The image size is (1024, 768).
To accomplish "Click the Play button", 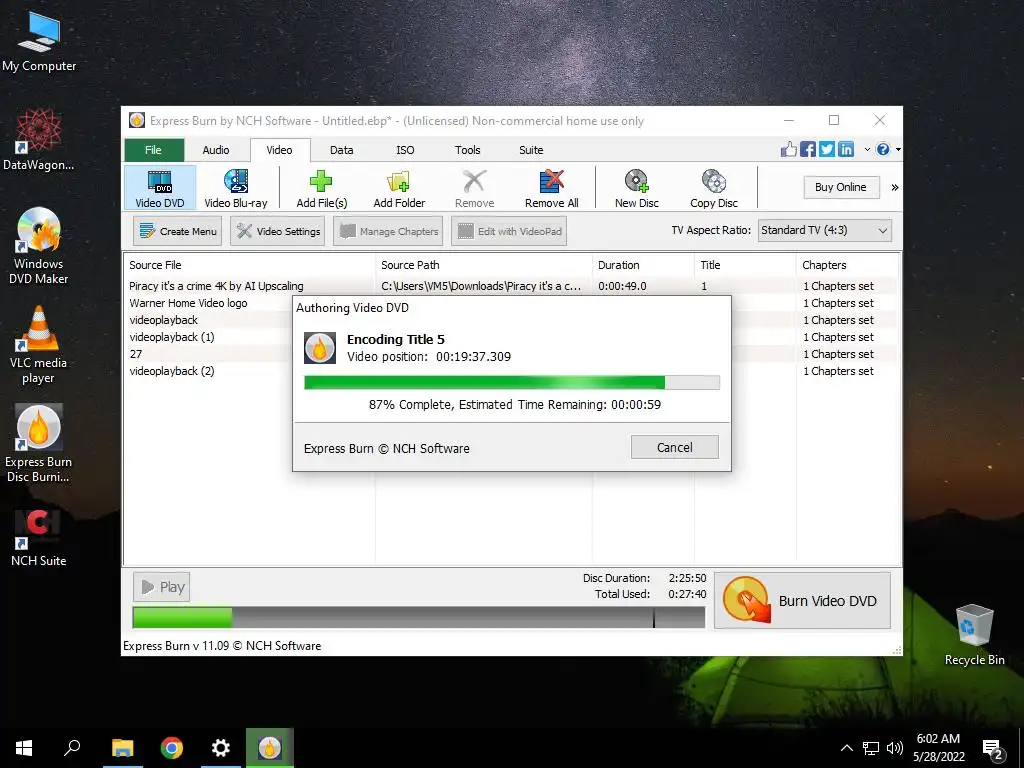I will tap(162, 587).
